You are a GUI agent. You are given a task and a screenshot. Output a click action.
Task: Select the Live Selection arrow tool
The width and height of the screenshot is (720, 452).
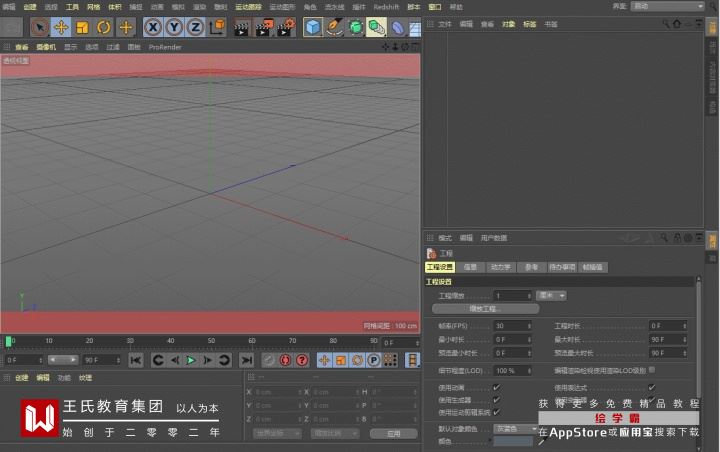[39, 28]
